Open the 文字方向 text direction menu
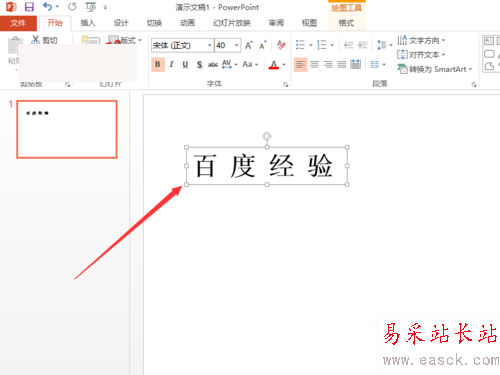Viewport: 500px width, 375px height. (421, 40)
